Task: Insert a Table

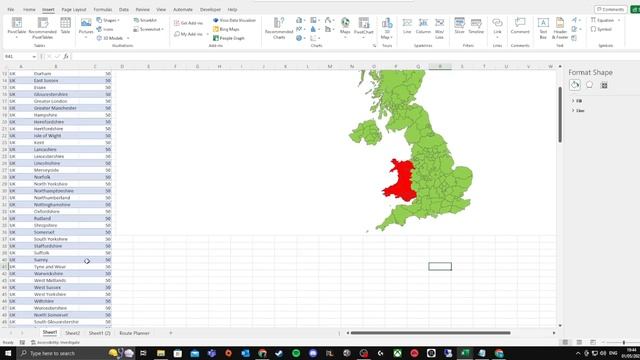Action: [x=65, y=26]
